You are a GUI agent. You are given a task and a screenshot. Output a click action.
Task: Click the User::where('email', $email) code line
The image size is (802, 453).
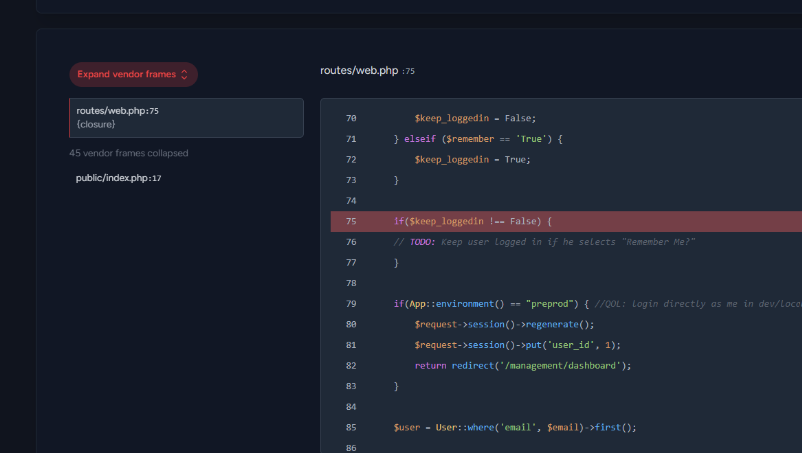pos(515,427)
